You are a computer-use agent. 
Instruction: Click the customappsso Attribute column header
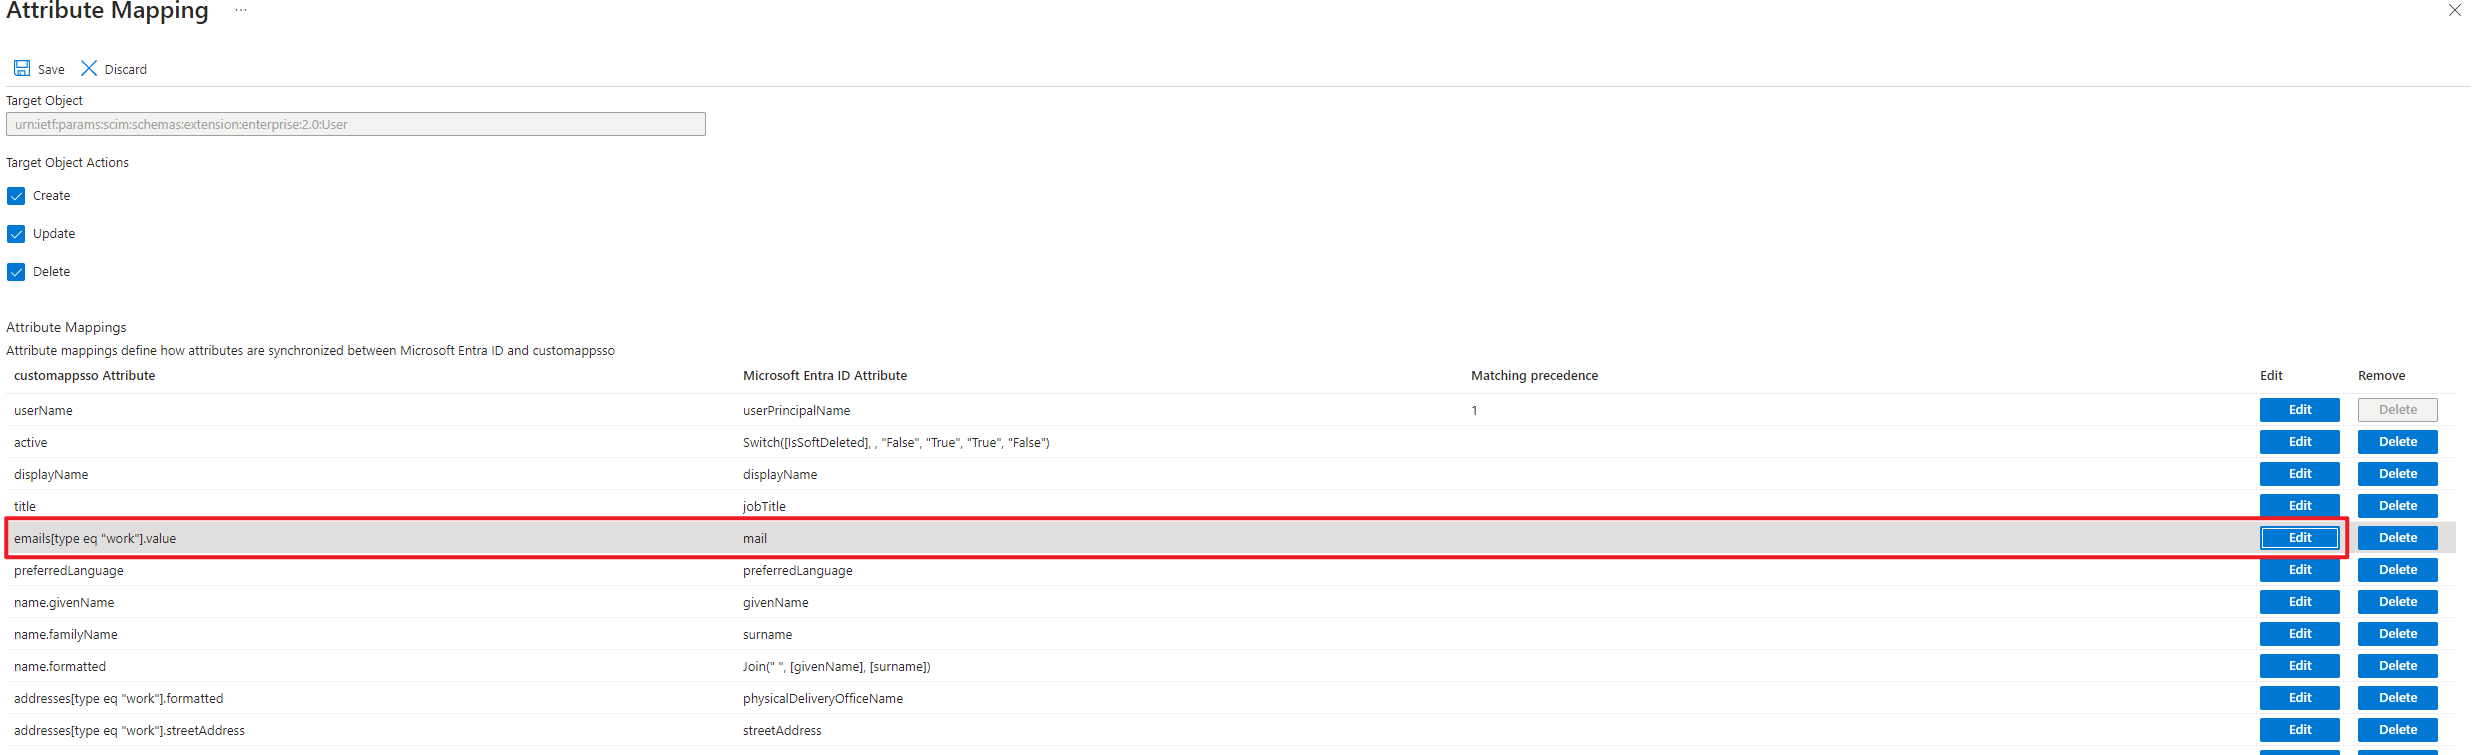pos(85,376)
